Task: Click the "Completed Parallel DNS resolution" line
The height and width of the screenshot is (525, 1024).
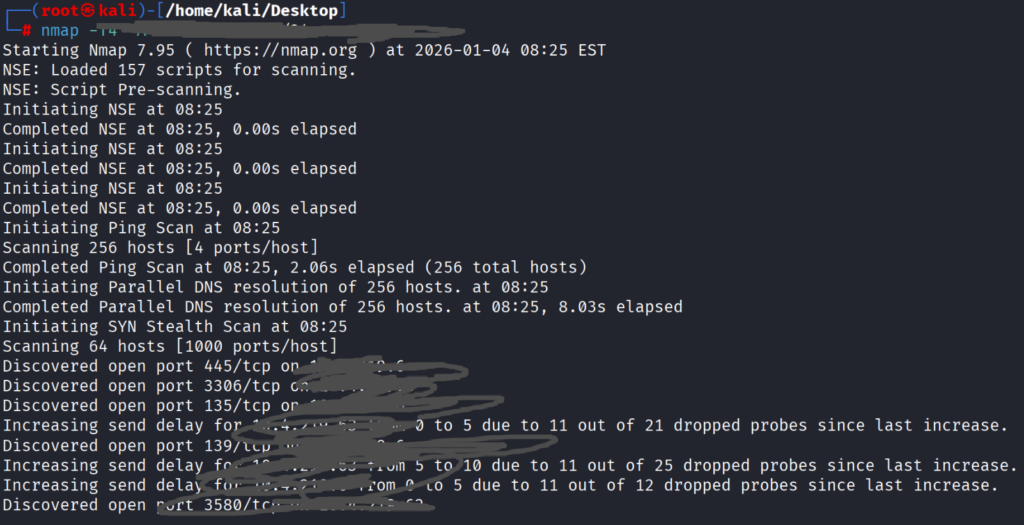Action: pyautogui.click(x=342, y=307)
